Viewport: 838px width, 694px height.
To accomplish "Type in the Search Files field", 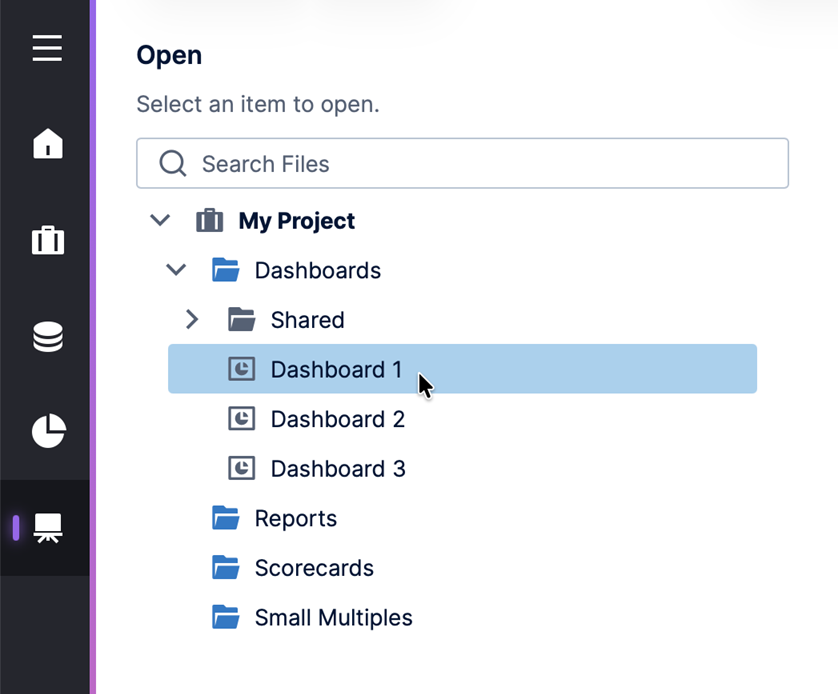I will [x=480, y=164].
